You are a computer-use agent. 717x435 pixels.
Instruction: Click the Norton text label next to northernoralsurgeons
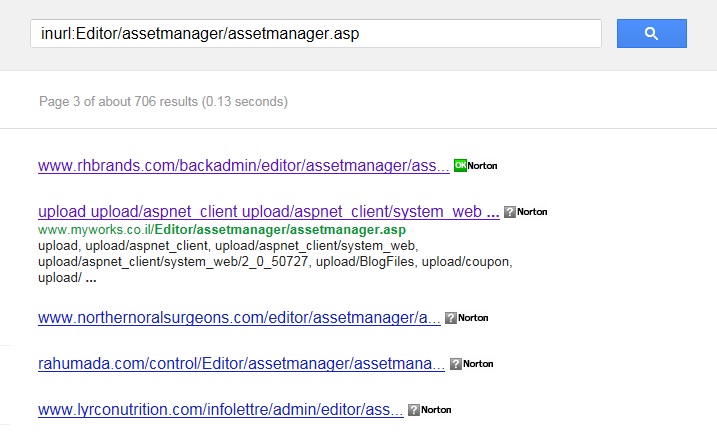tap(473, 318)
